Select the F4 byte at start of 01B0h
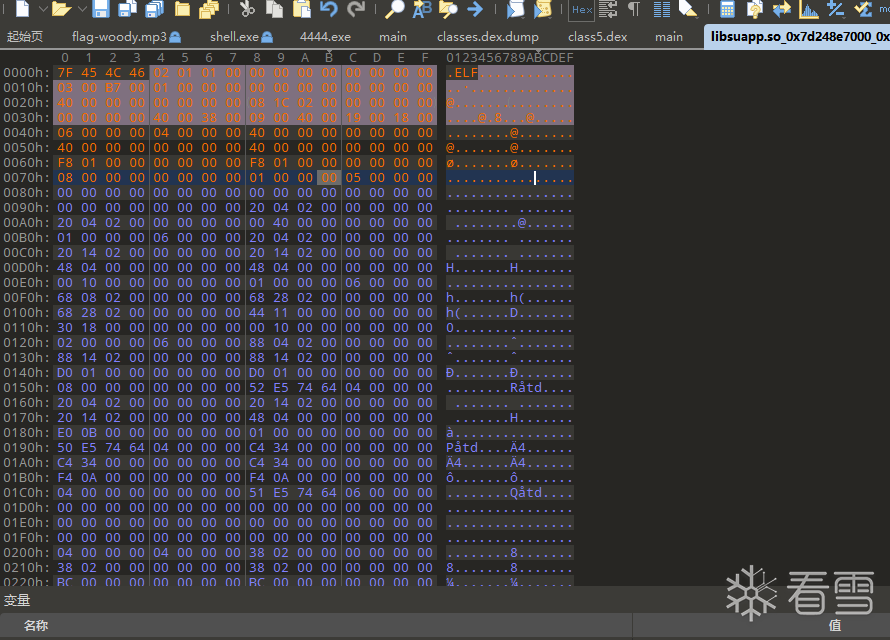This screenshot has width=890, height=640. tap(65, 478)
